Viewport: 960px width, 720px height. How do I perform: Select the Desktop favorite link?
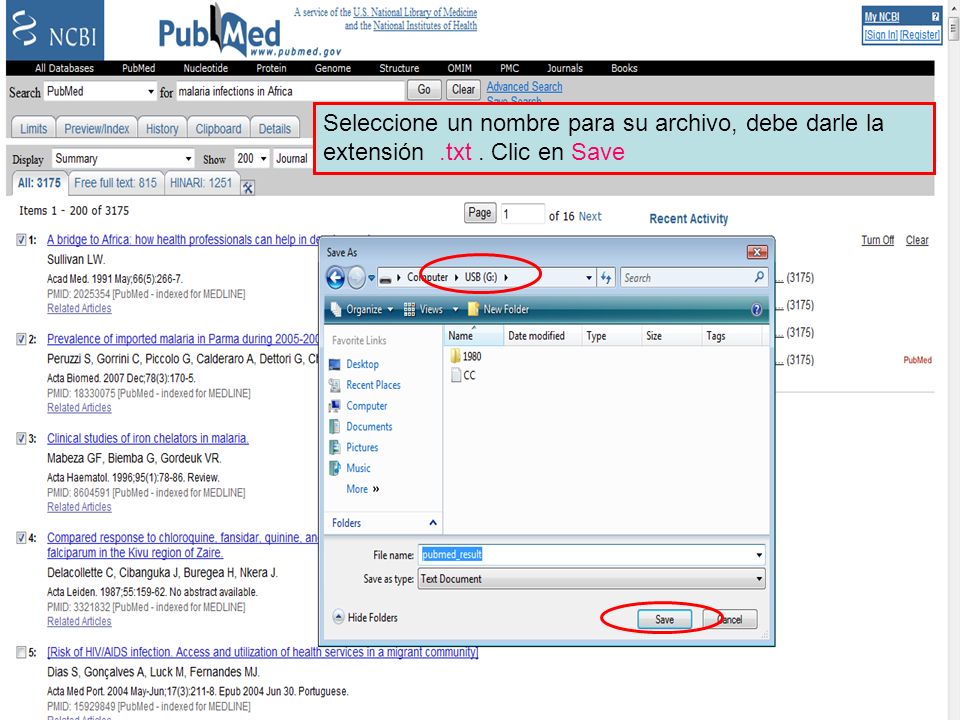point(362,364)
